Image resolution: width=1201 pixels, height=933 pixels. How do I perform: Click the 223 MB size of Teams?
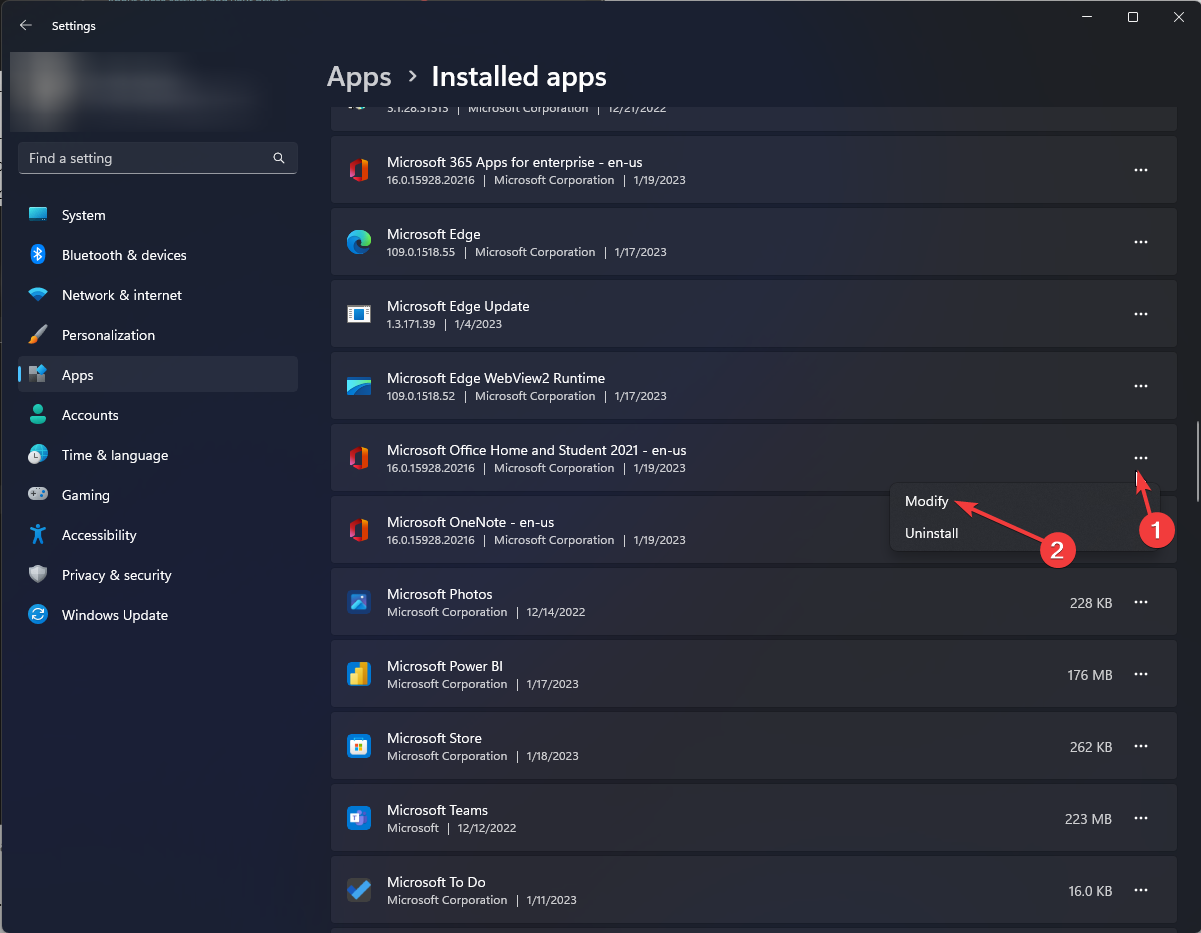tap(1089, 819)
